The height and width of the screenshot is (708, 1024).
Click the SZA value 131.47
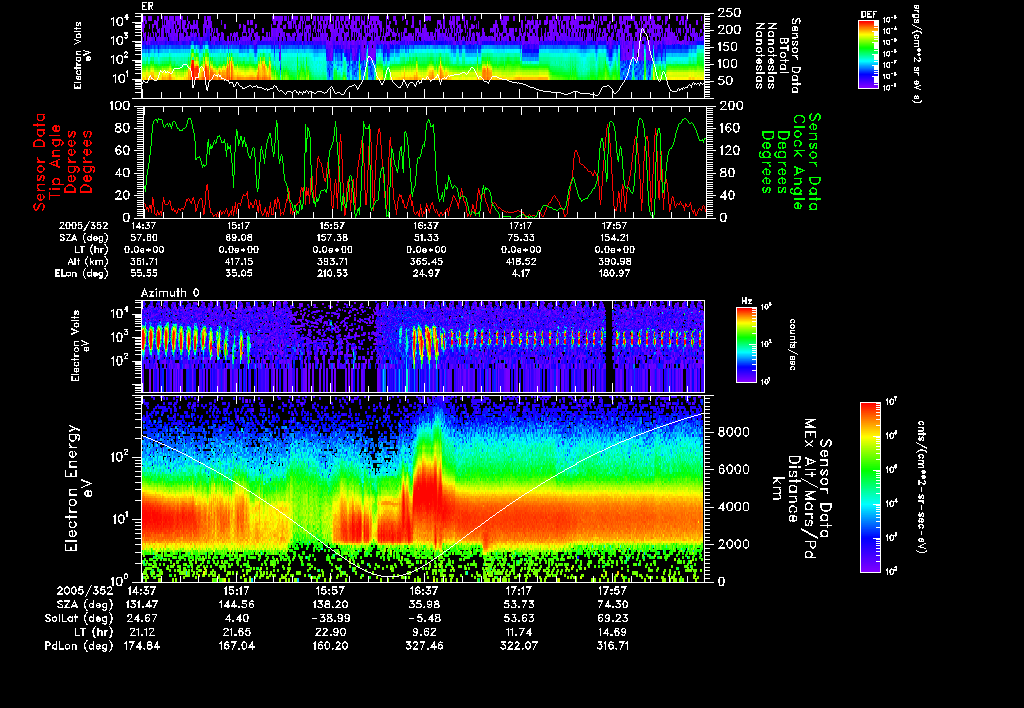(142, 604)
